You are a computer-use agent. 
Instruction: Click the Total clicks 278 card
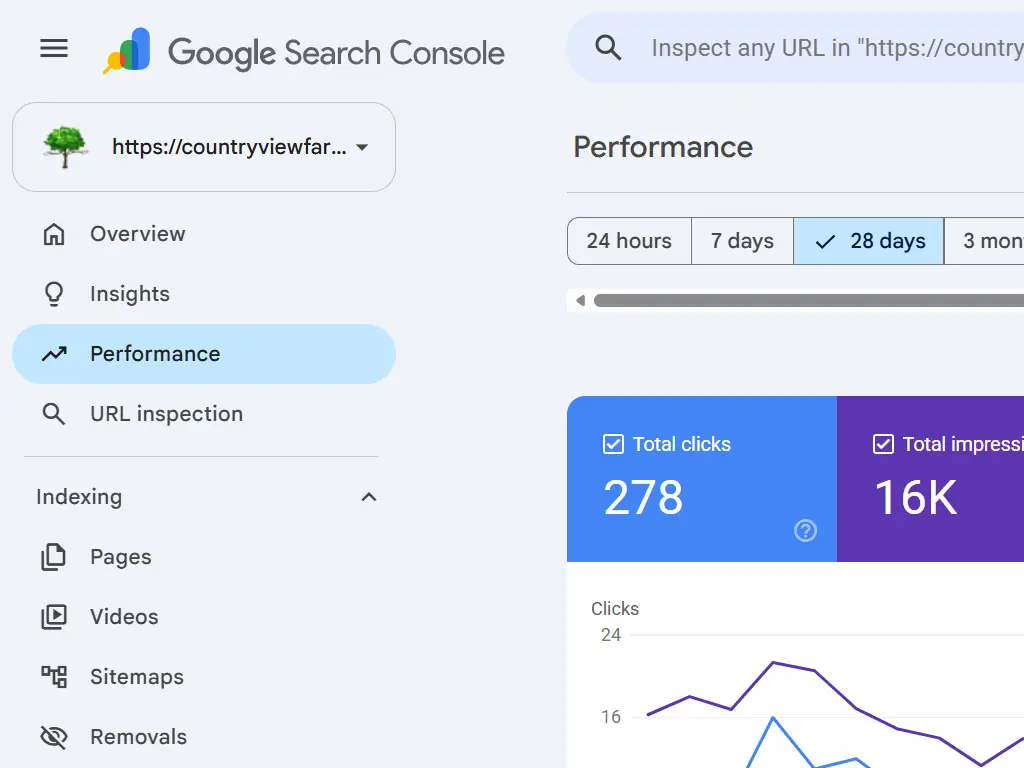(702, 479)
